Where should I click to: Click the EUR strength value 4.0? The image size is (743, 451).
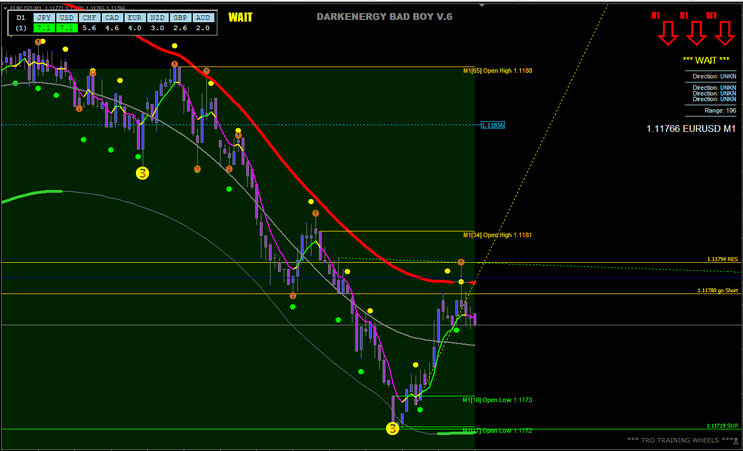click(135, 29)
